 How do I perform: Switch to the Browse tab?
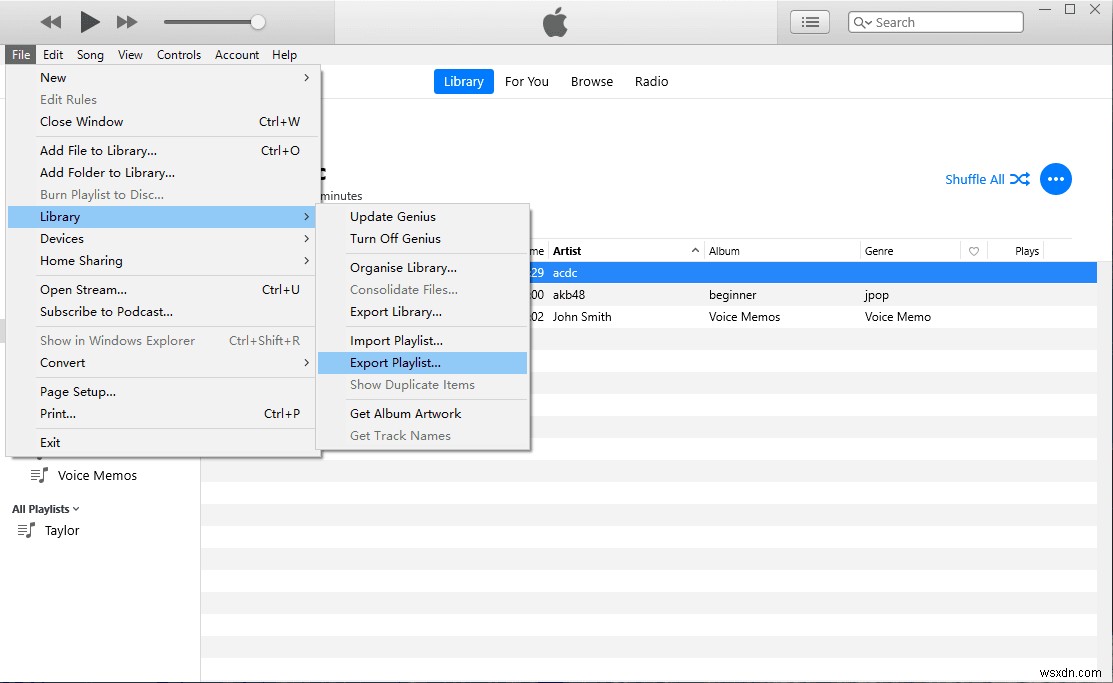coord(591,81)
